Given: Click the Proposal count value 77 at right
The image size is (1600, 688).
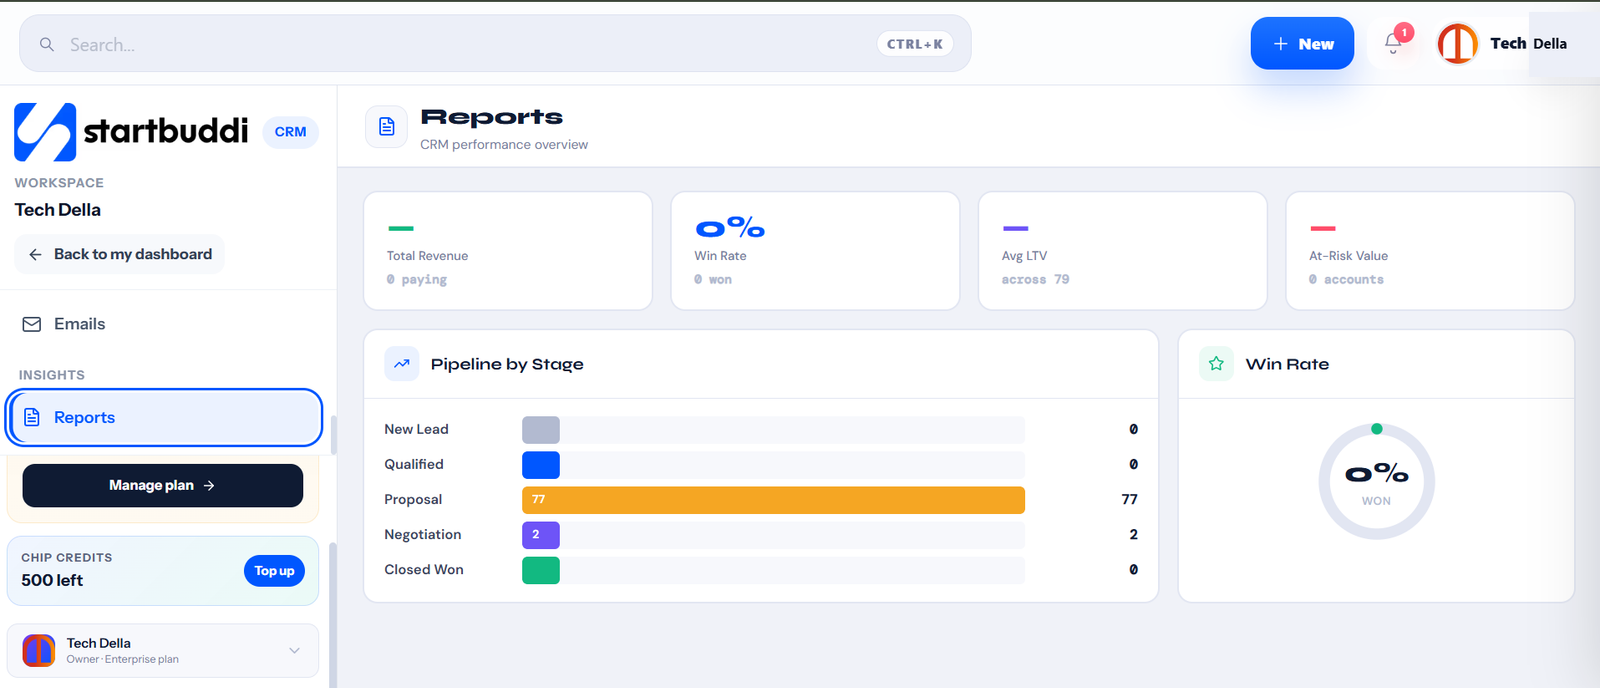Looking at the screenshot, I should click(x=1129, y=499).
